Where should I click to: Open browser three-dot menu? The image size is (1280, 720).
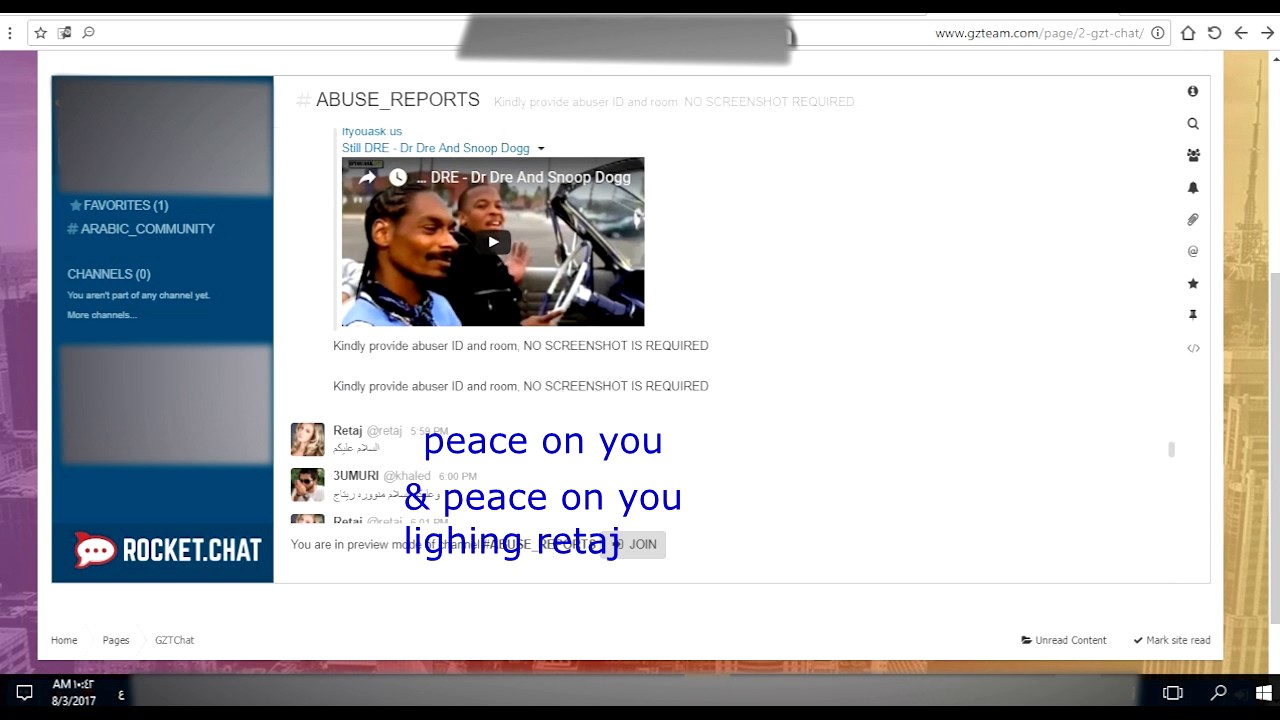click(x=10, y=33)
